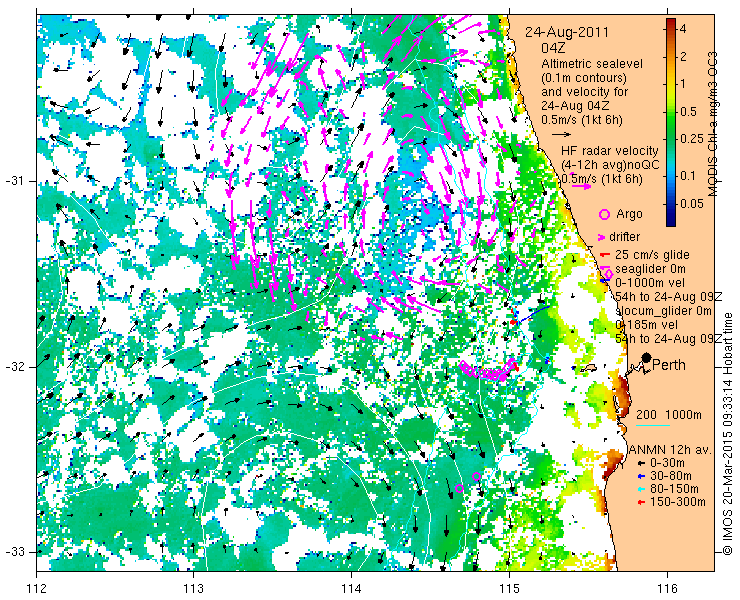Click the cyan 200 1000m isobath legend line
This screenshot has height=600, width=740.
pyautogui.click(x=653, y=426)
